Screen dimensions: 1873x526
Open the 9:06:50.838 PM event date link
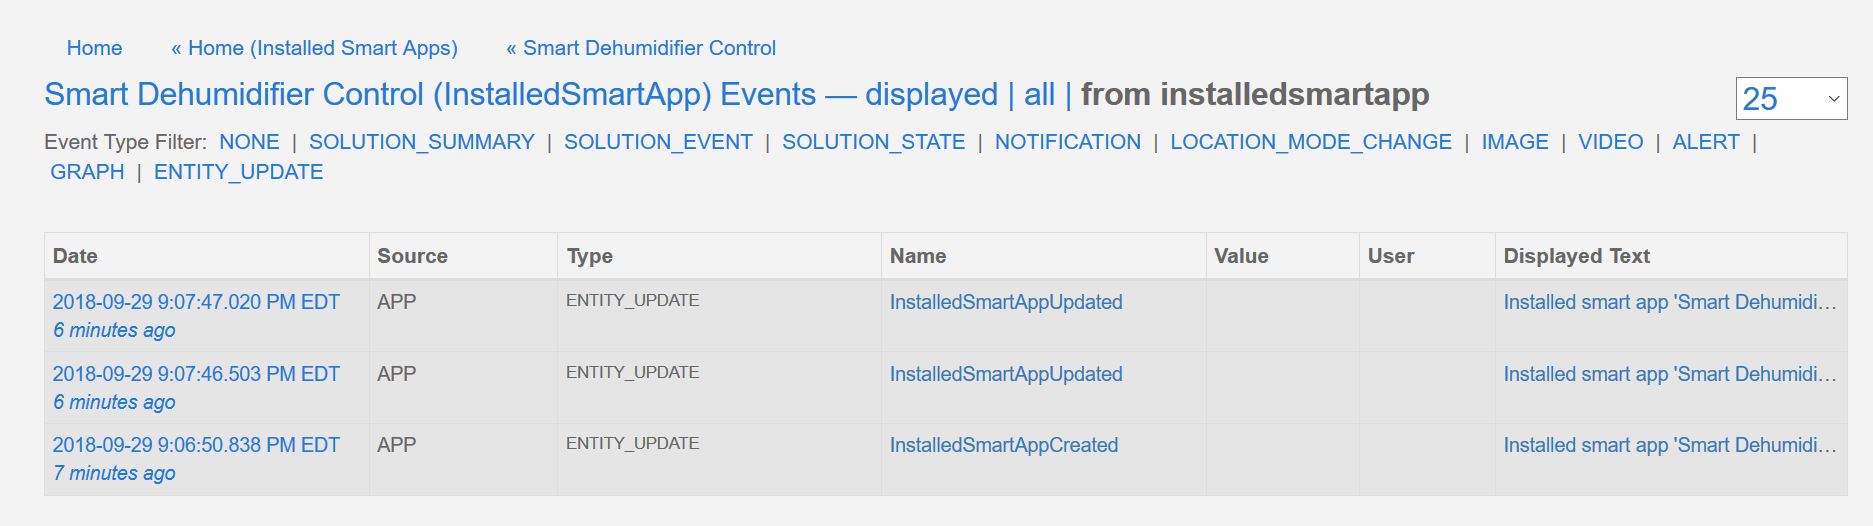[196, 445]
